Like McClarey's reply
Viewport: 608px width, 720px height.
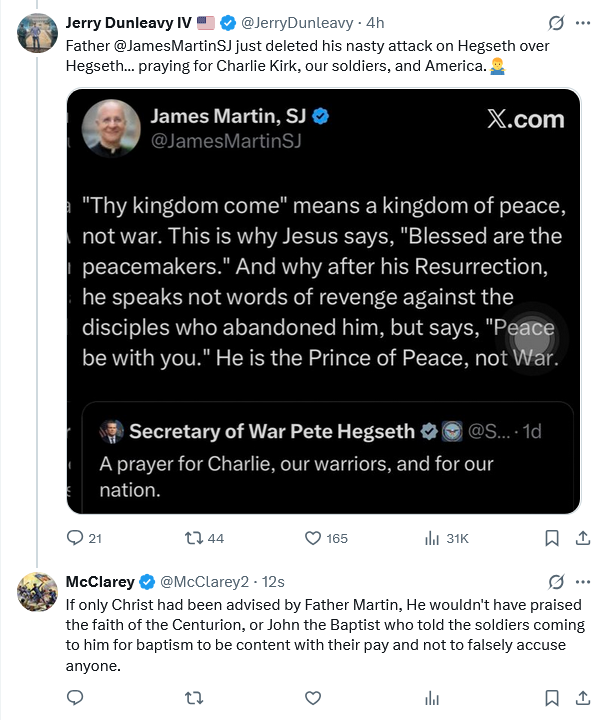coord(313,698)
